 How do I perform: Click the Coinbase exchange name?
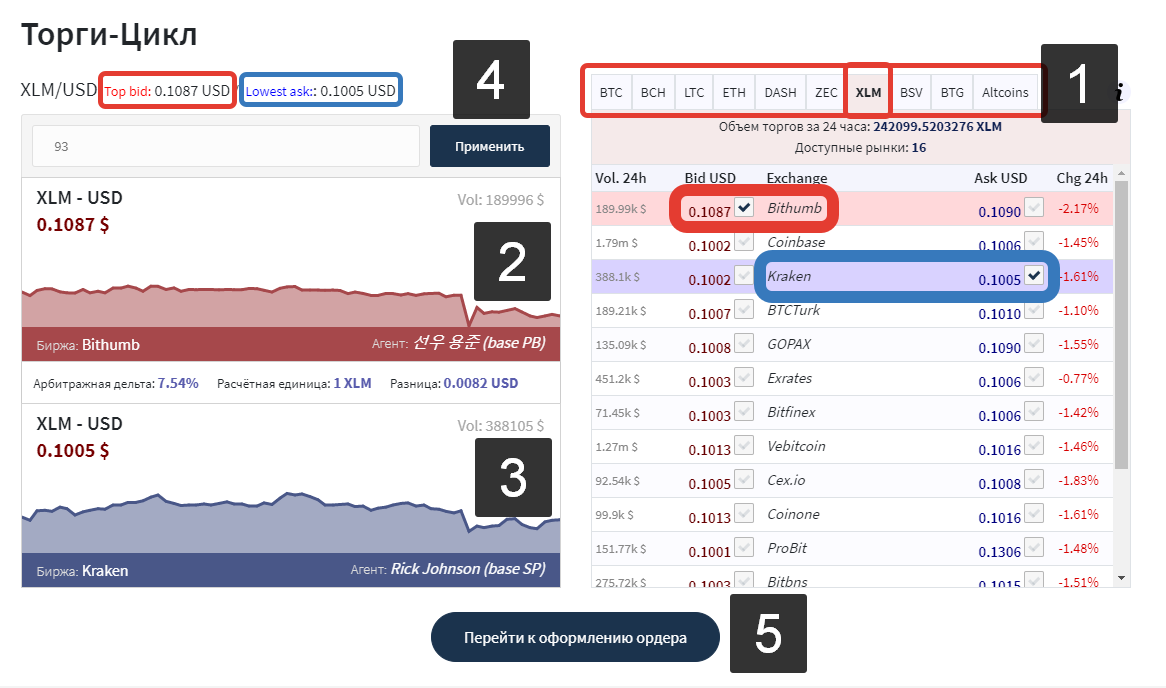(796, 242)
